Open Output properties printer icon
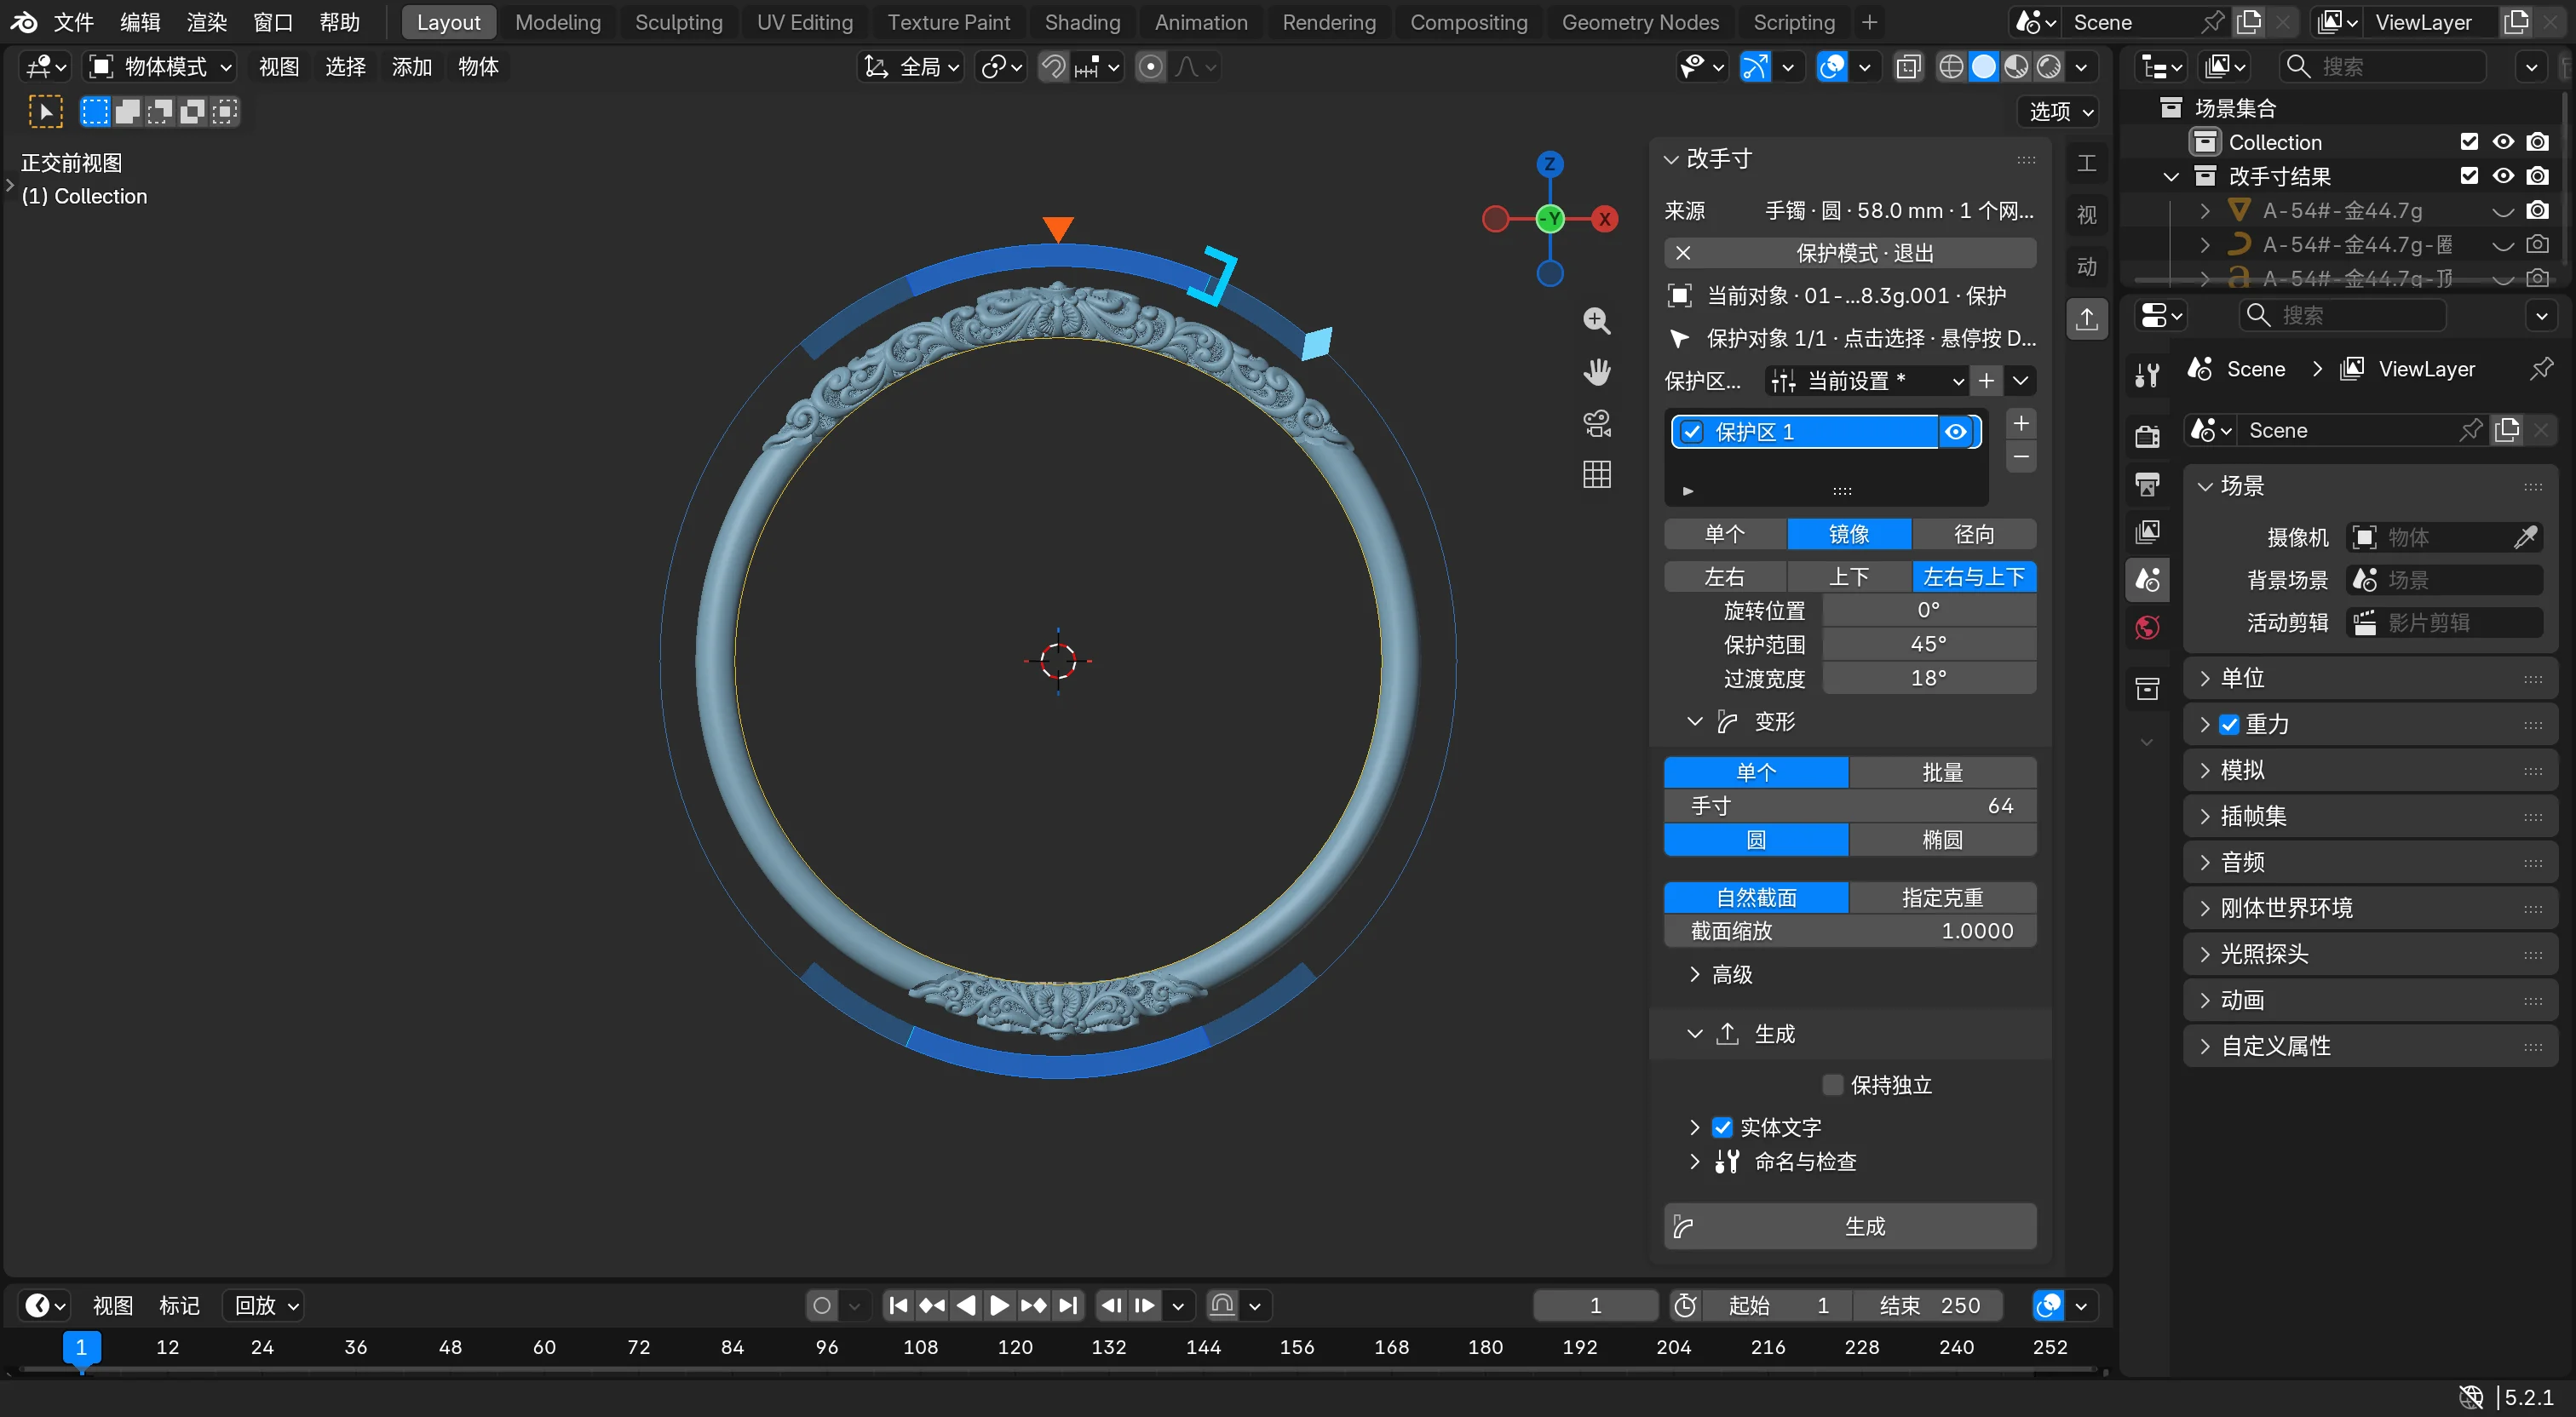 2147,484
